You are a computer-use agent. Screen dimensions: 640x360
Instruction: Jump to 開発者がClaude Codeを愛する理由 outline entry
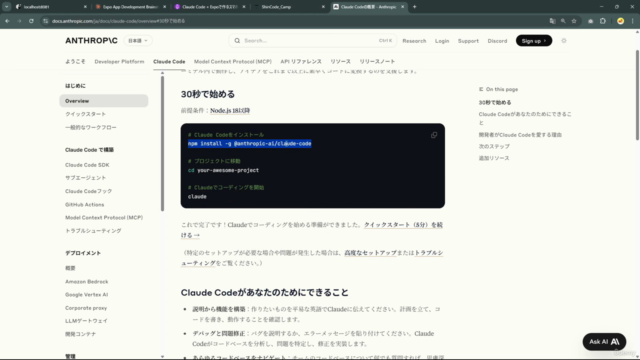520,135
